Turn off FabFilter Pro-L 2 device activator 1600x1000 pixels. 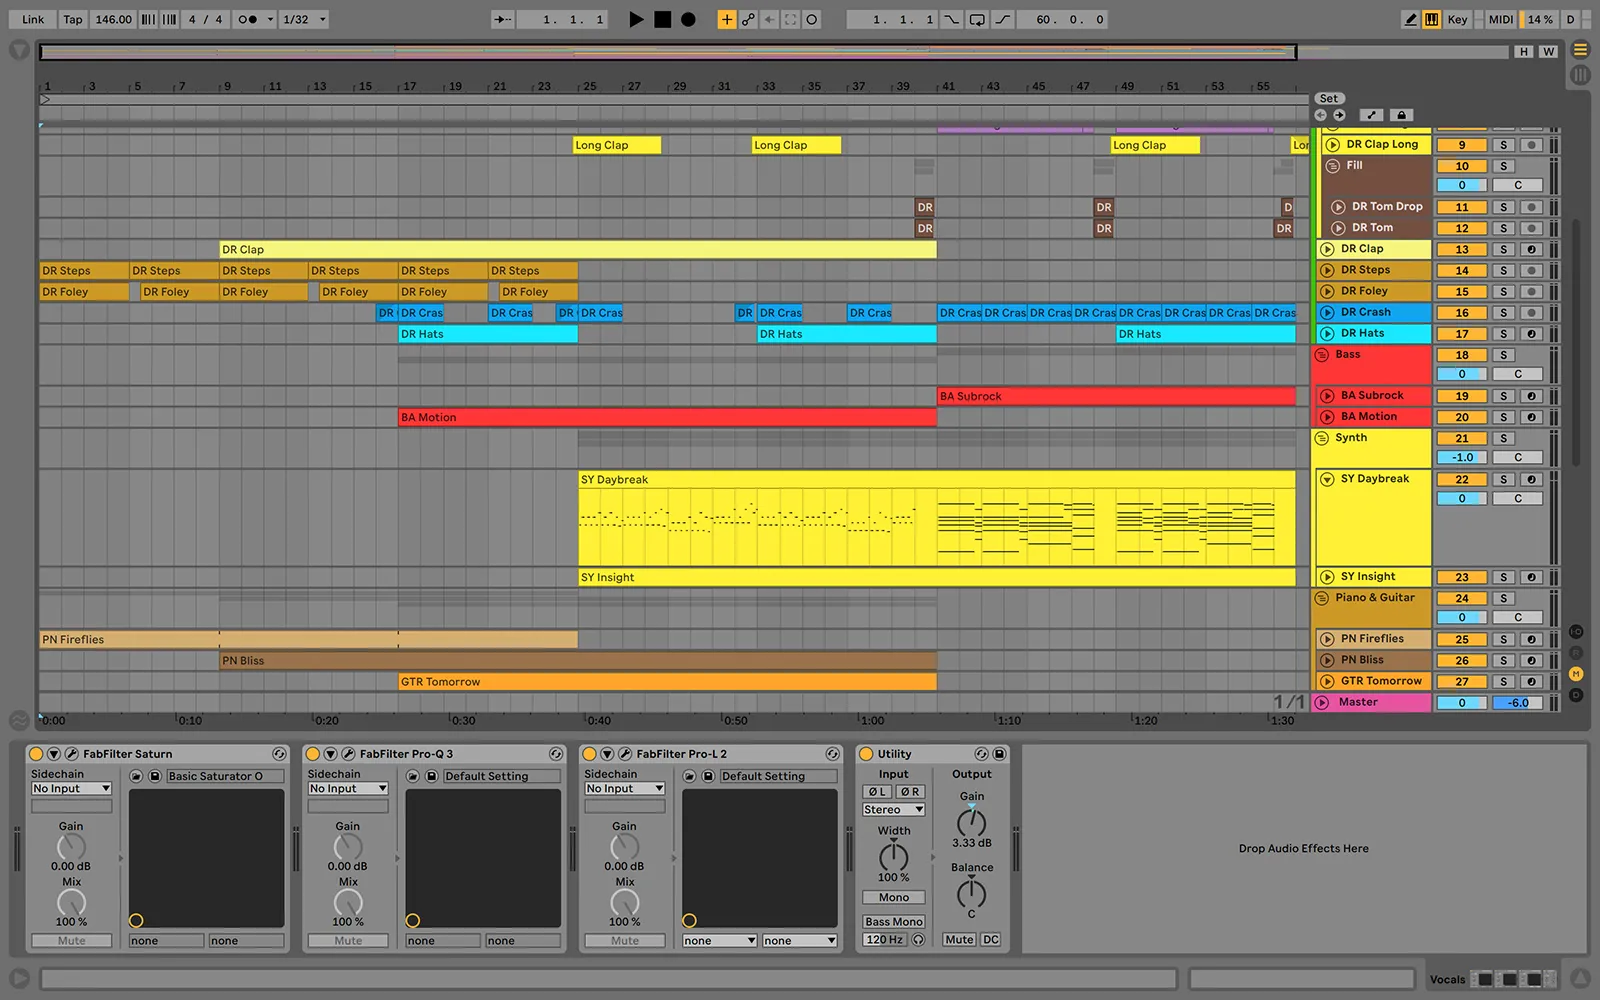tap(590, 754)
